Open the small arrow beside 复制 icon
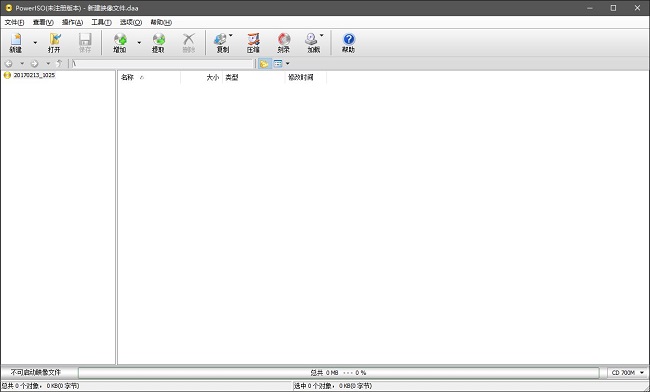The width and height of the screenshot is (650, 392). coord(231,35)
